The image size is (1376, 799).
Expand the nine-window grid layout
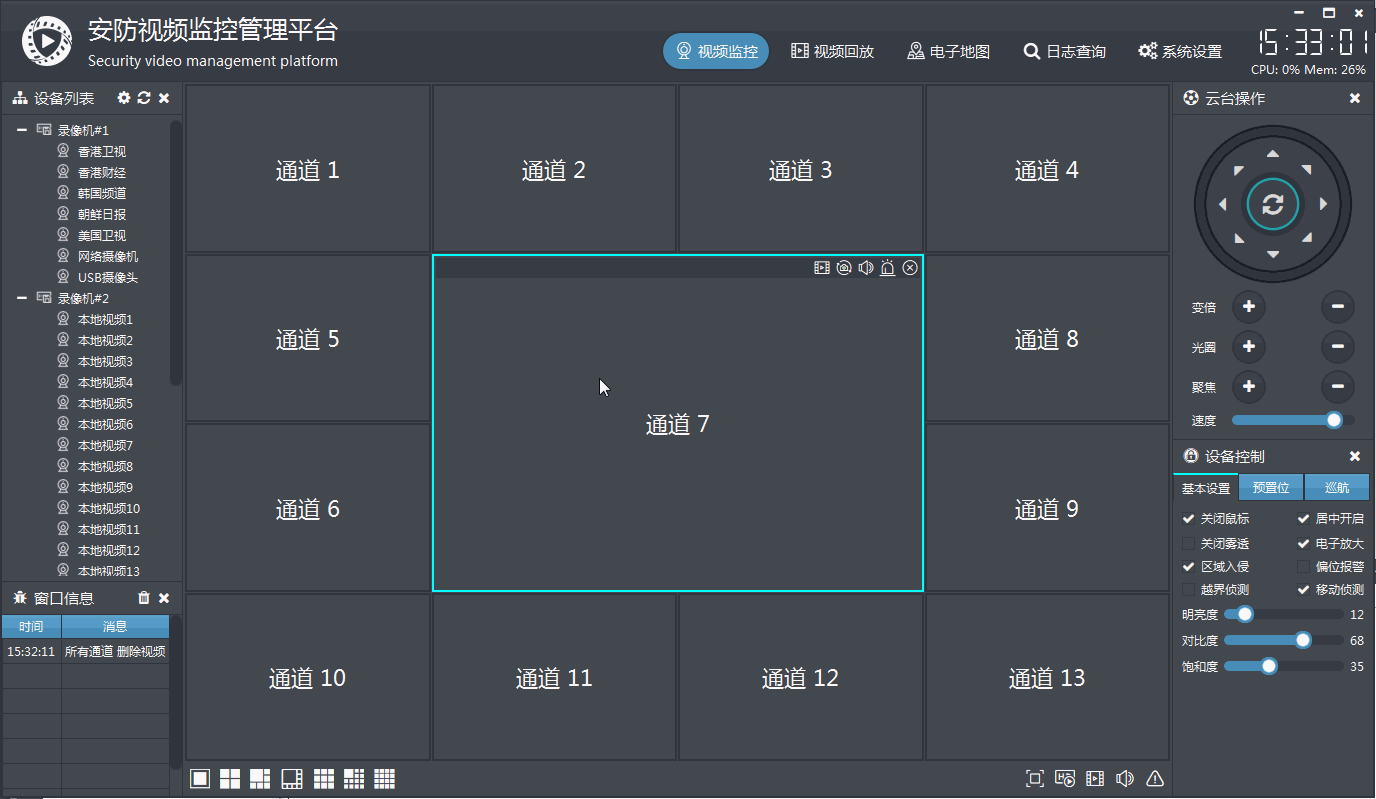pos(323,778)
